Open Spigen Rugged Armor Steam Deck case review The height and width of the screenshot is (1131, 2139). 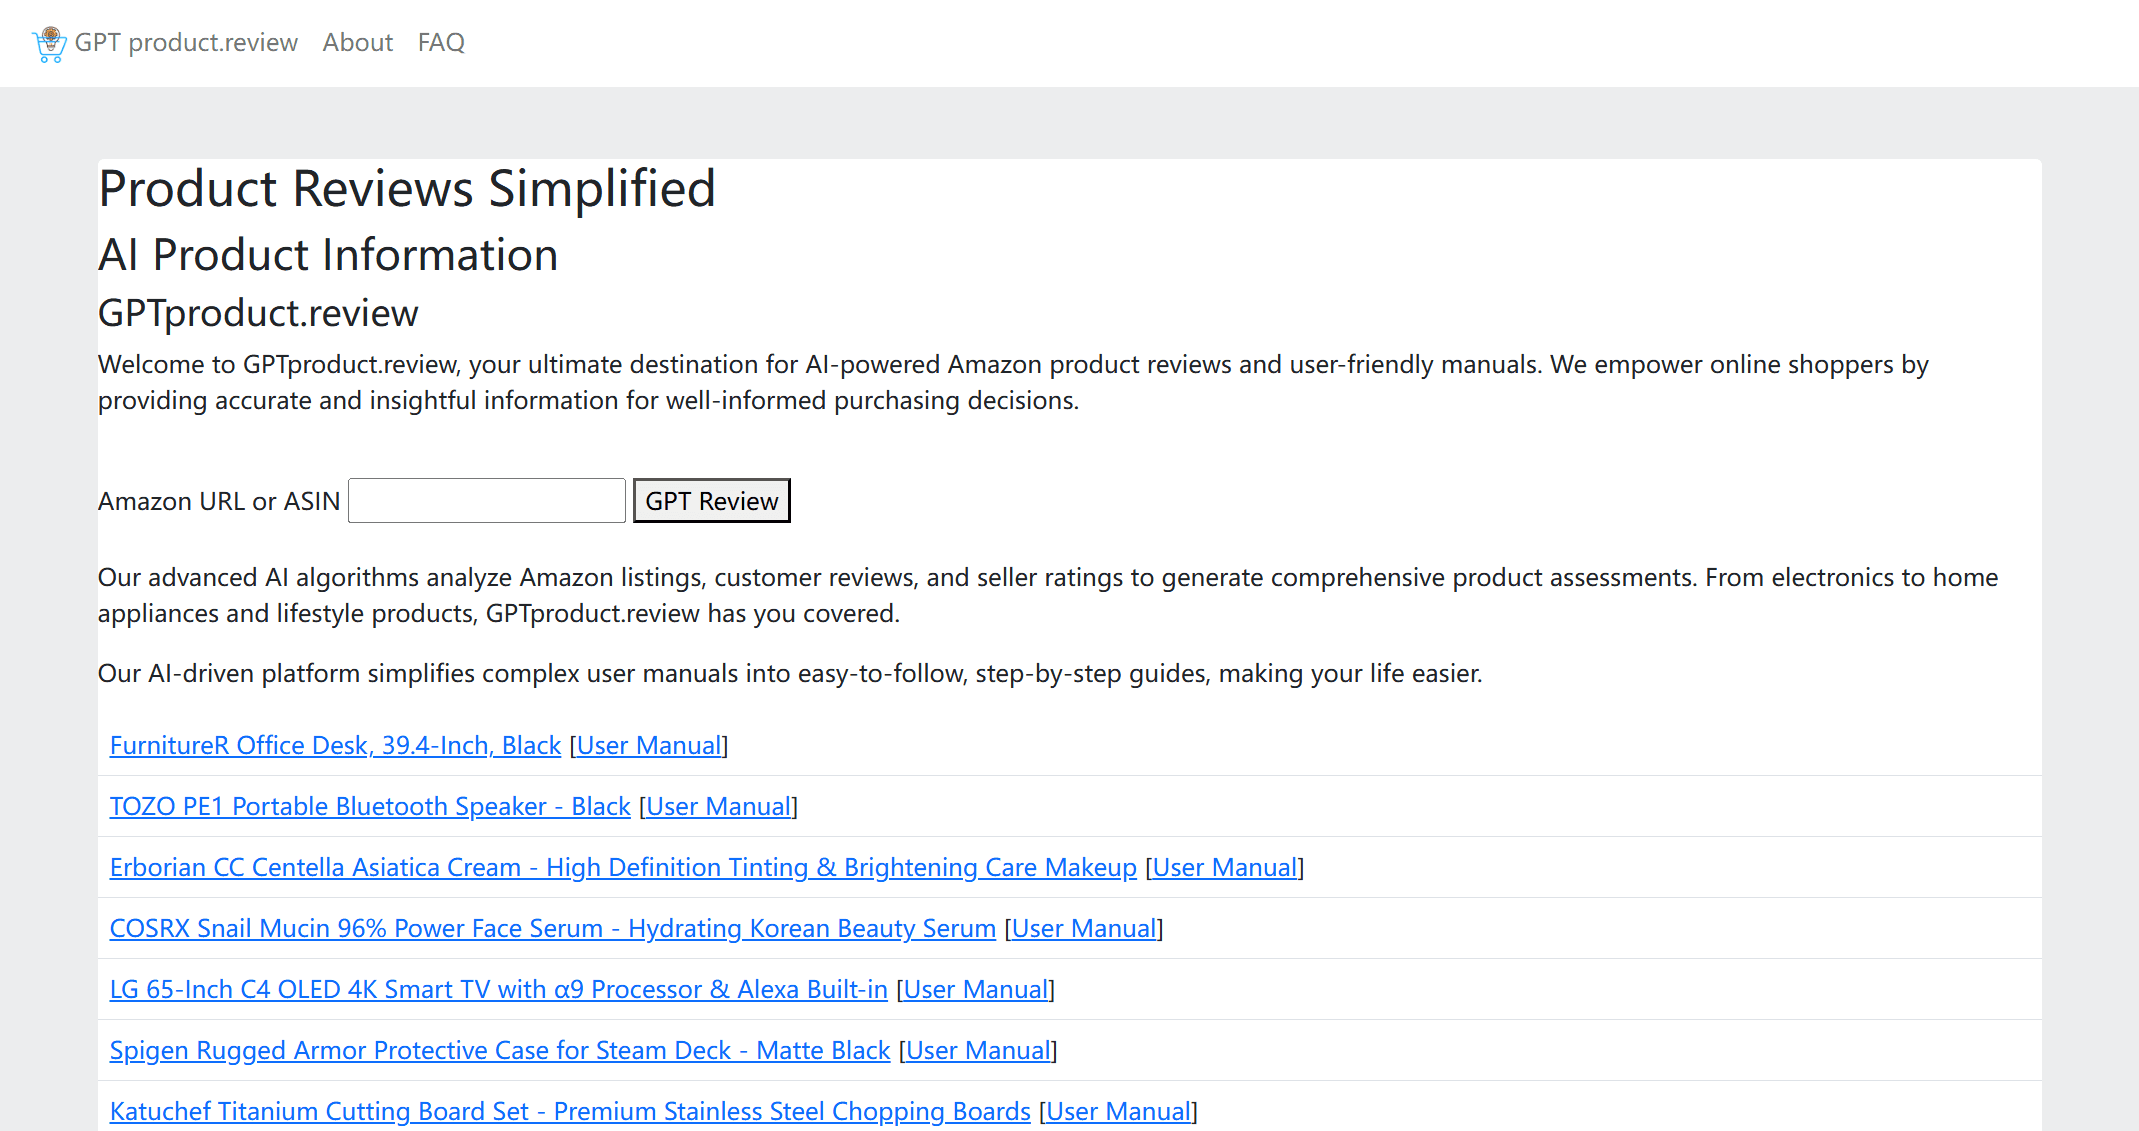point(499,1051)
